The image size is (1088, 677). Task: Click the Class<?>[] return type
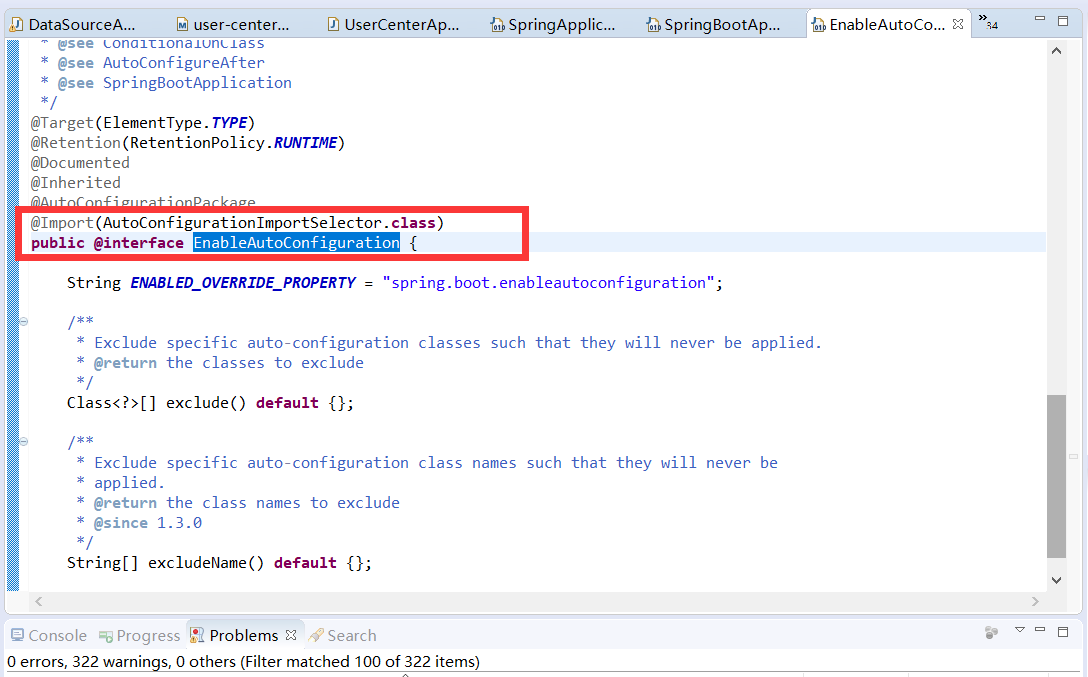(x=112, y=403)
